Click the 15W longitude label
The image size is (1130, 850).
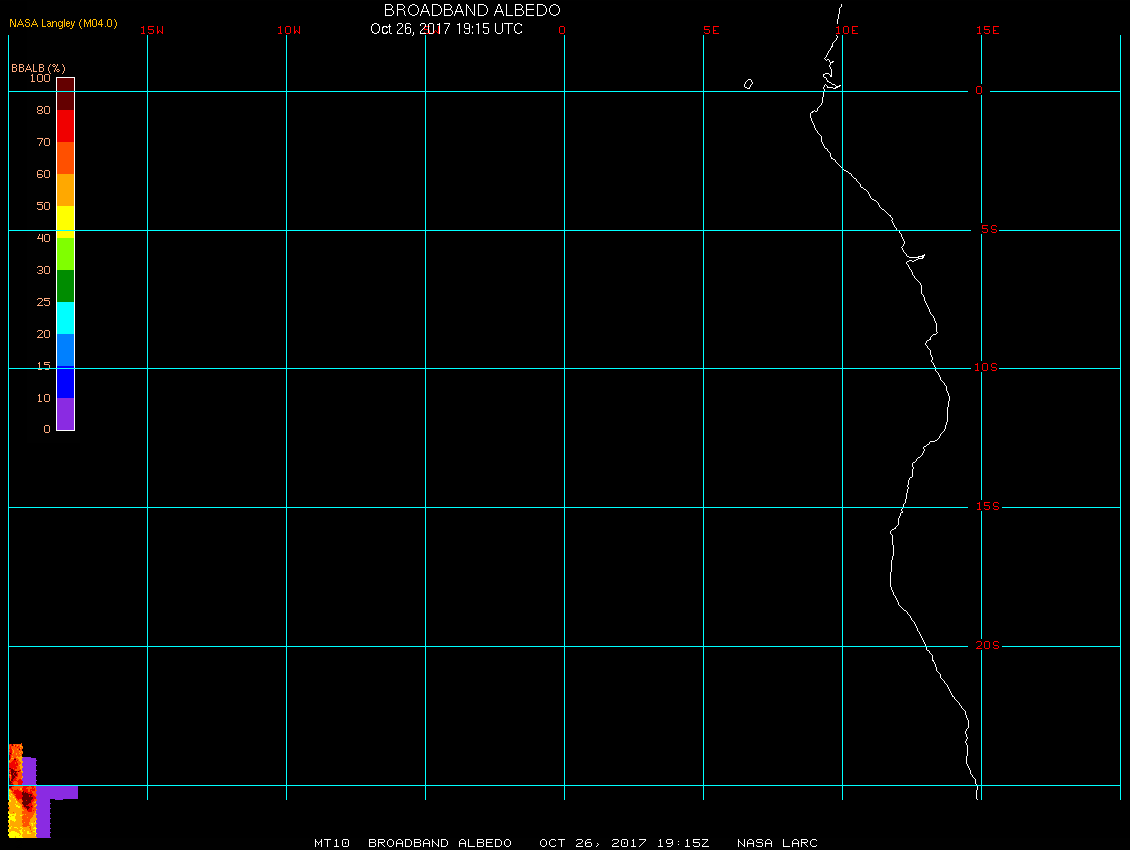(x=152, y=30)
